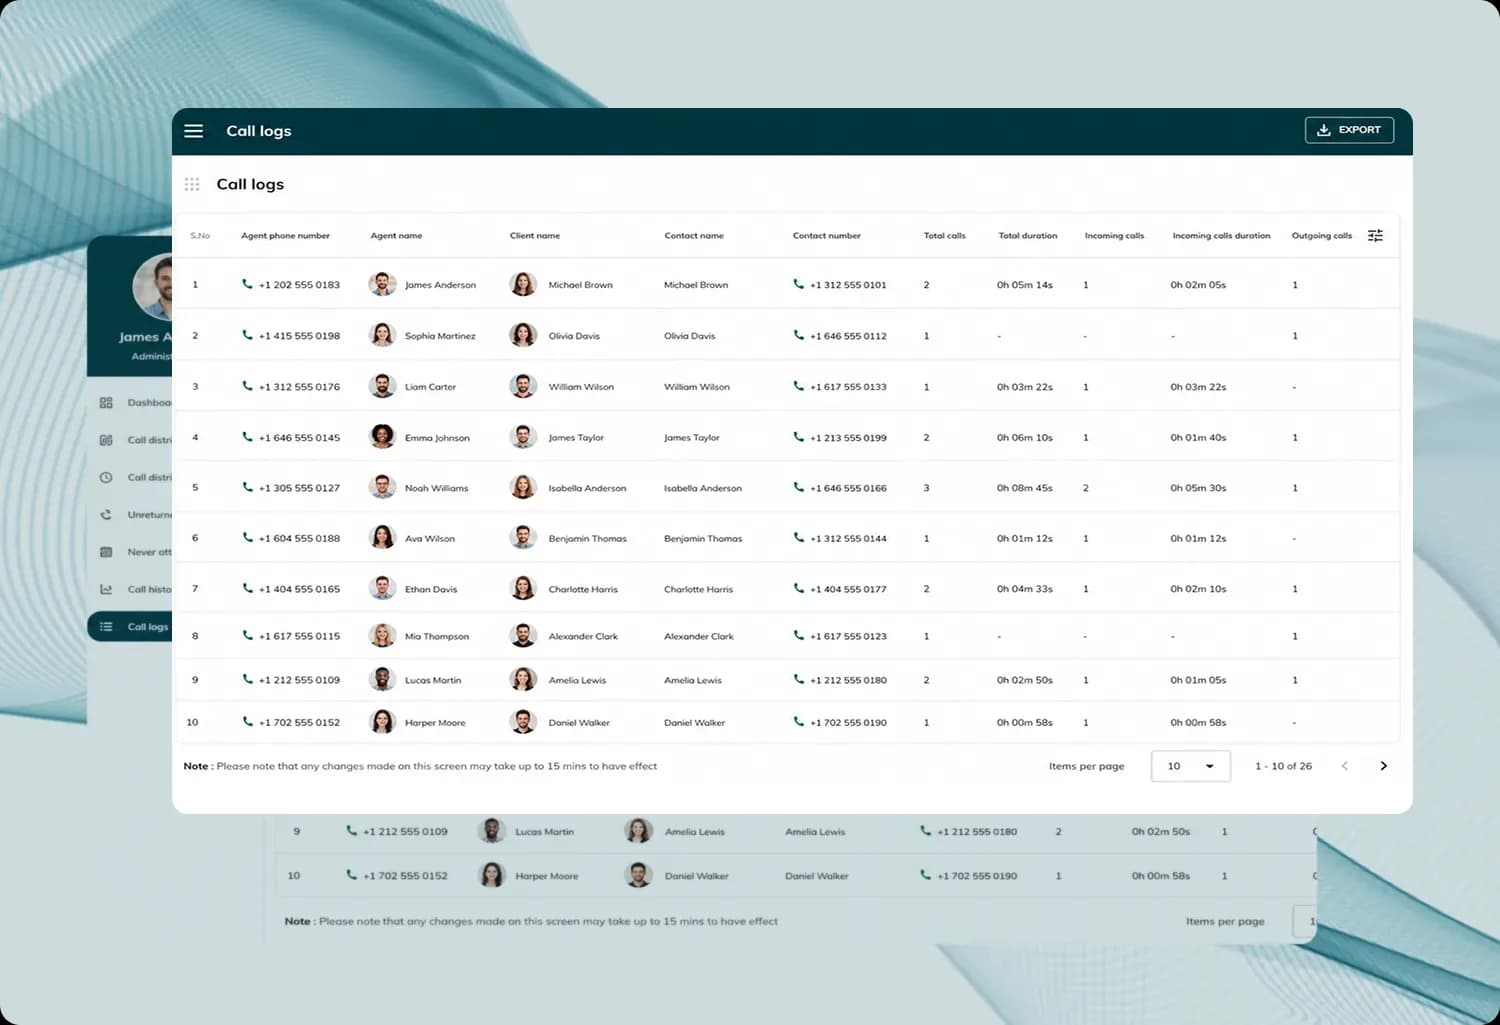Click the EXPORT button
1500x1025 pixels.
pos(1349,130)
